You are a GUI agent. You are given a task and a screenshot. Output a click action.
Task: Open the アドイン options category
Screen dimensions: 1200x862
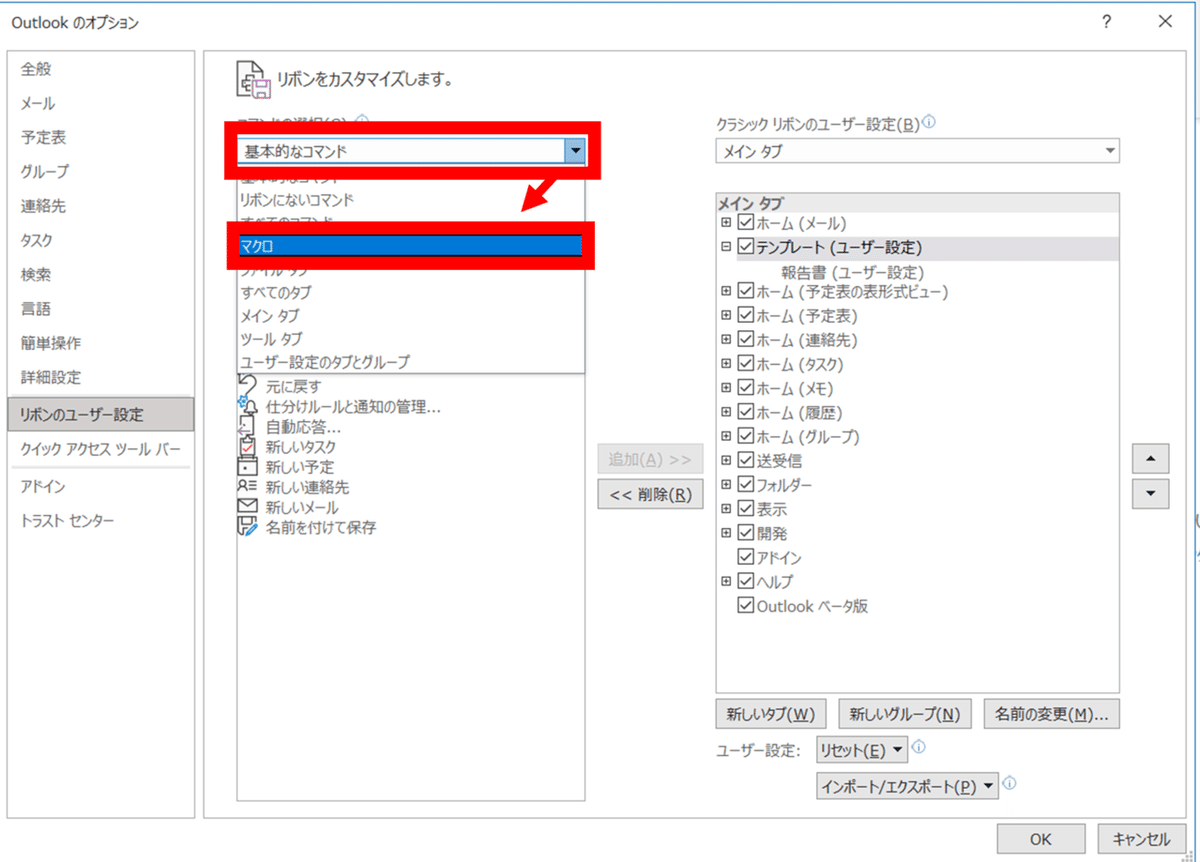coord(100,486)
